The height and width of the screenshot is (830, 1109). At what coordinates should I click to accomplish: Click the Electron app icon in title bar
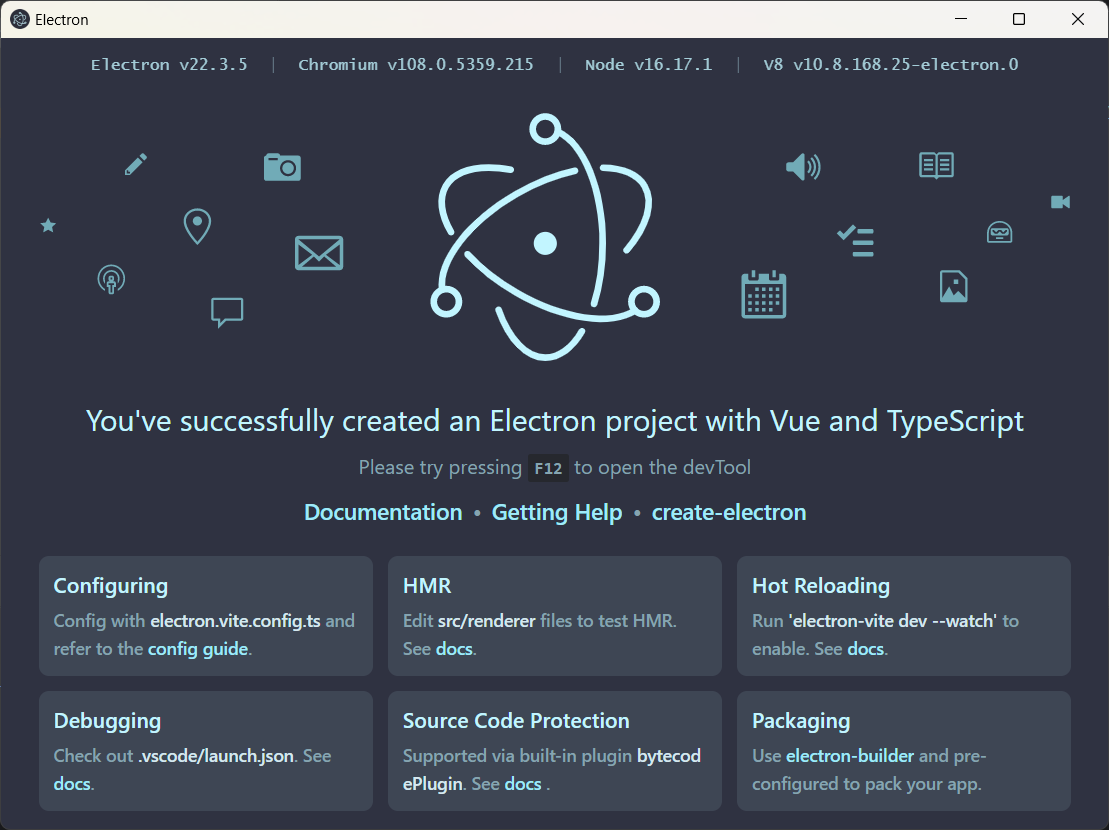click(20, 19)
